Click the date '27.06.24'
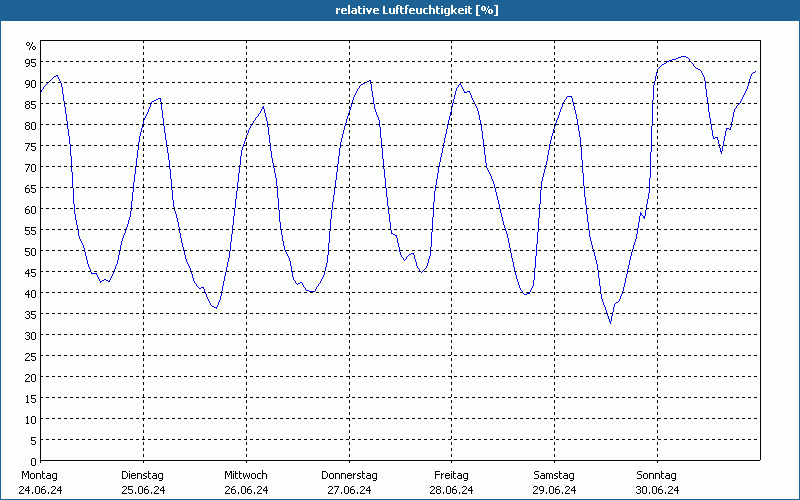The width and height of the screenshot is (800, 500). tap(349, 490)
